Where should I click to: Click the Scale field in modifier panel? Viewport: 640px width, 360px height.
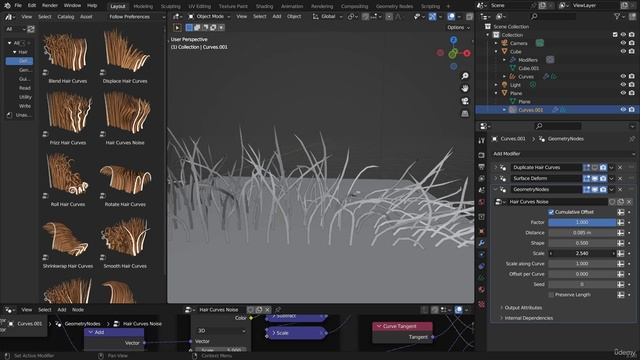pos(582,253)
